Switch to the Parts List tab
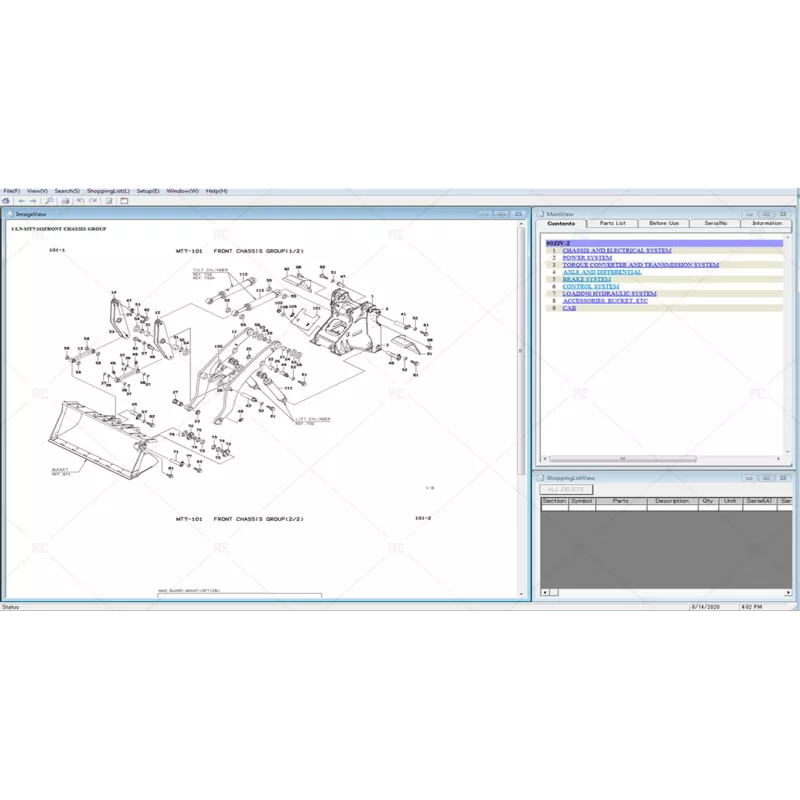Viewport: 800px width, 800px height. tap(613, 223)
